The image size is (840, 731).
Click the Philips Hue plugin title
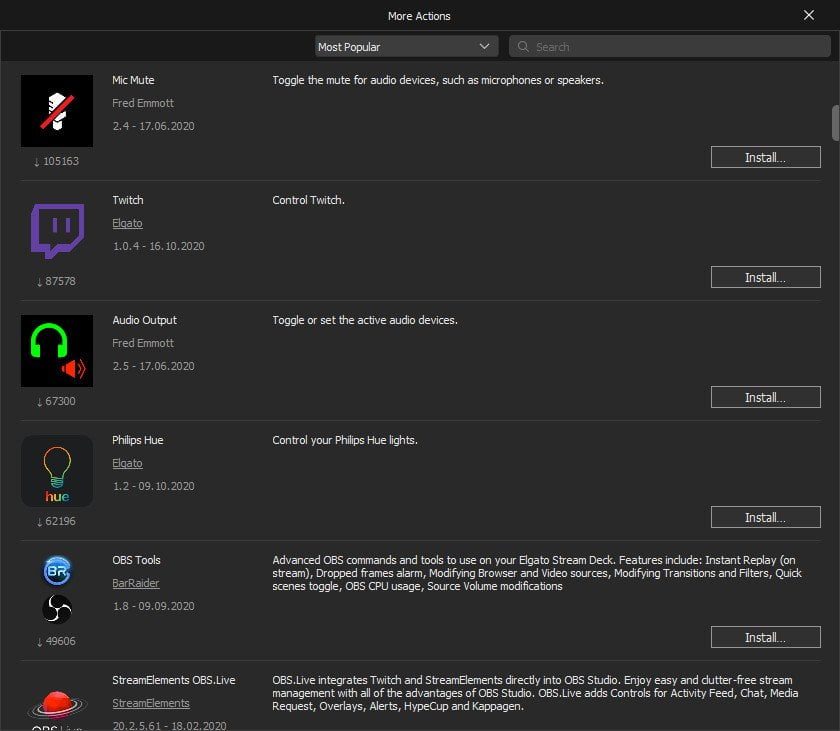coord(138,440)
